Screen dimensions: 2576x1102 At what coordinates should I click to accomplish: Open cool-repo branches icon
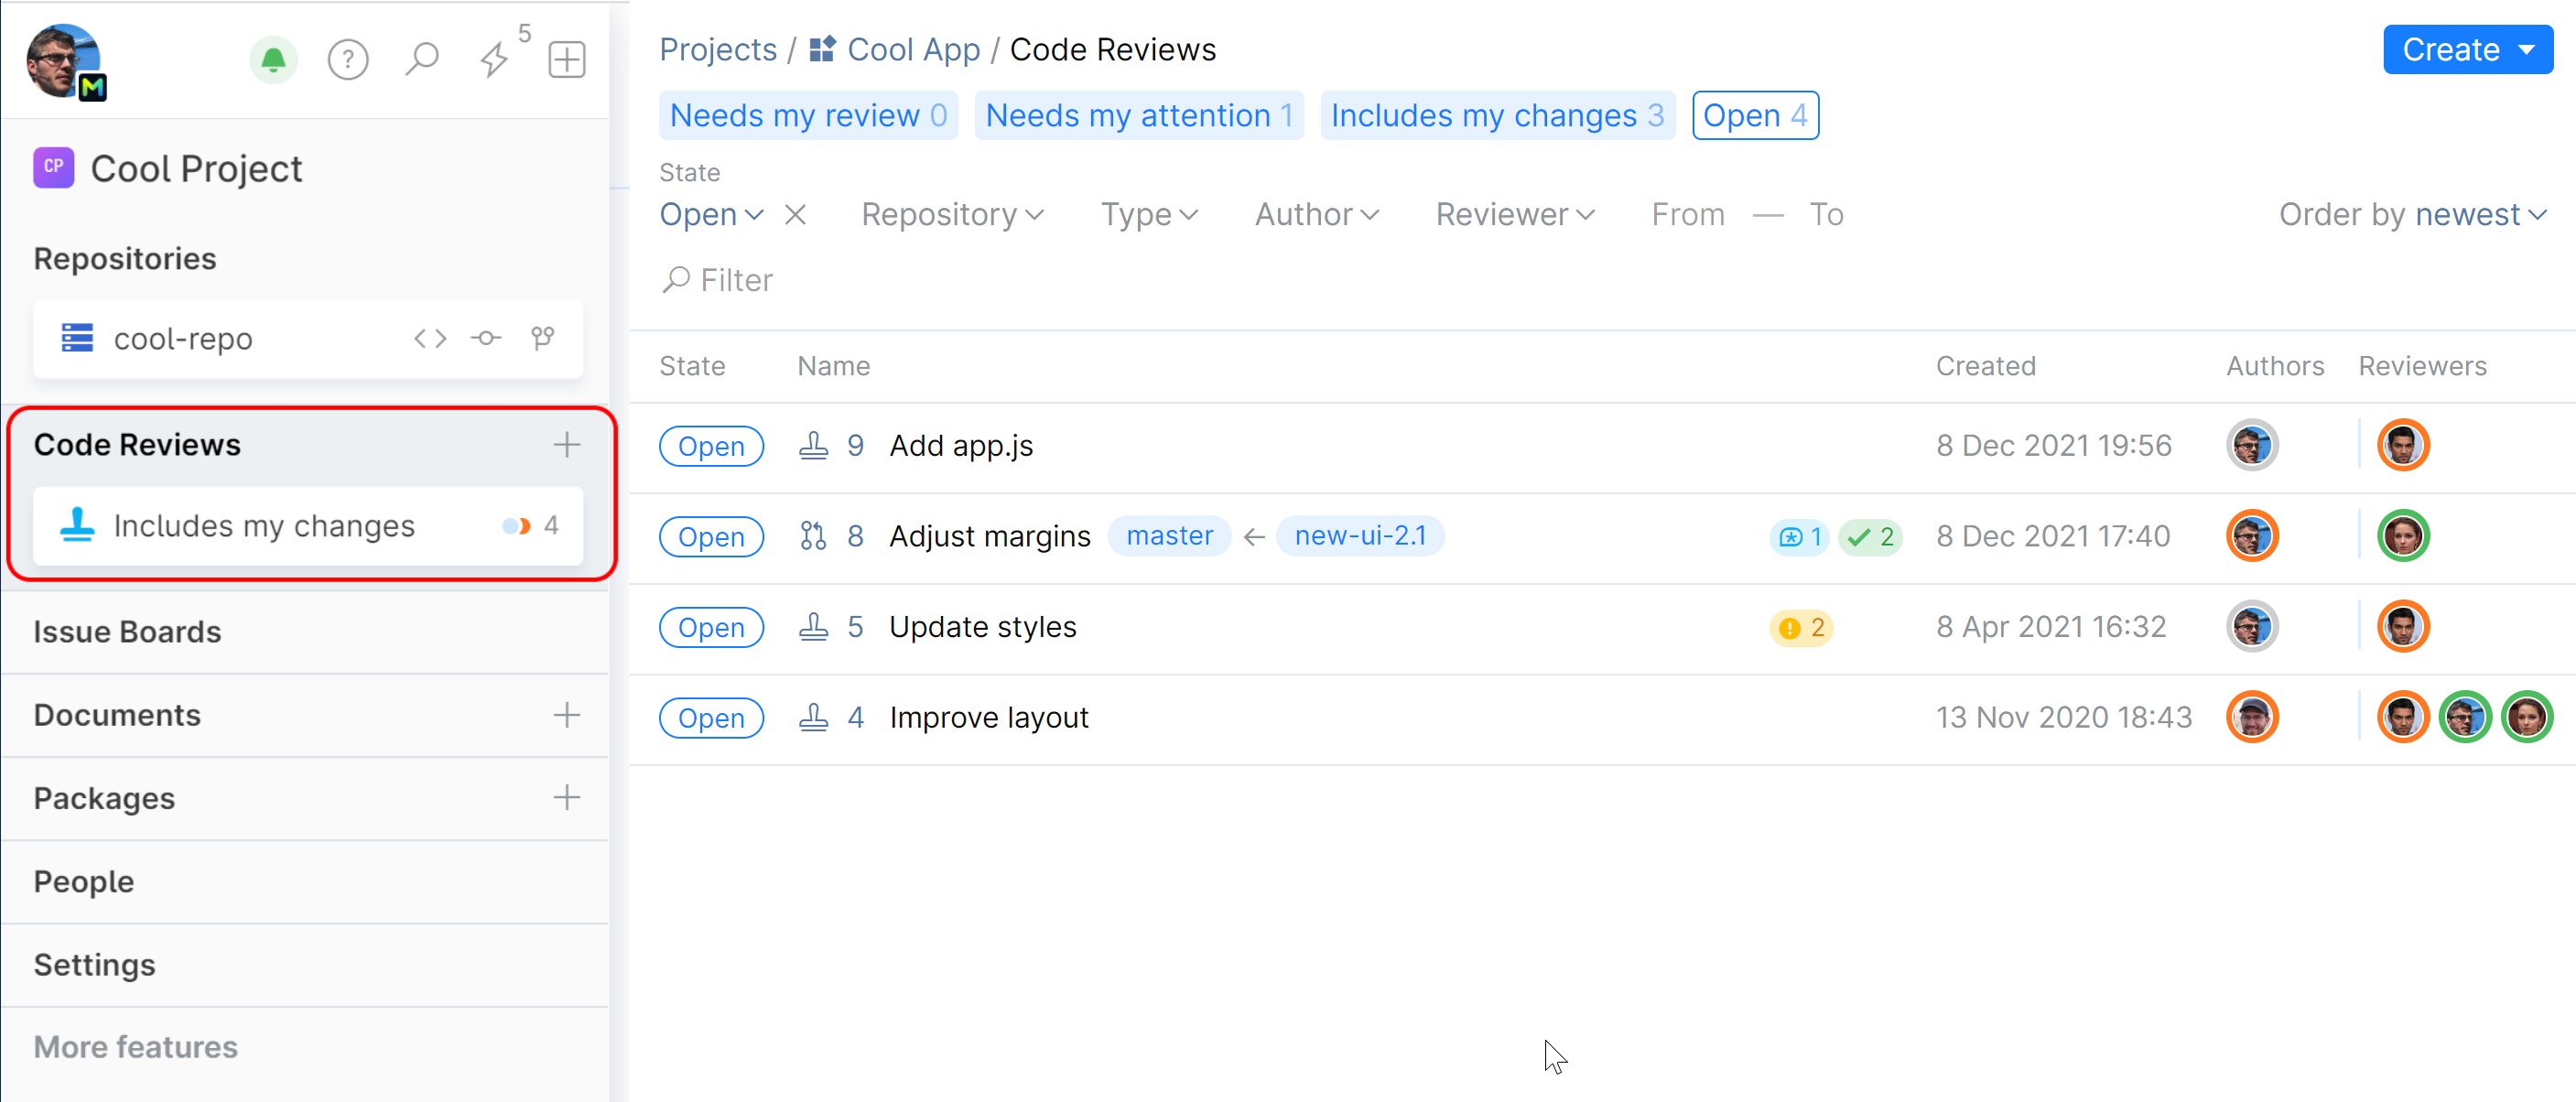point(543,339)
